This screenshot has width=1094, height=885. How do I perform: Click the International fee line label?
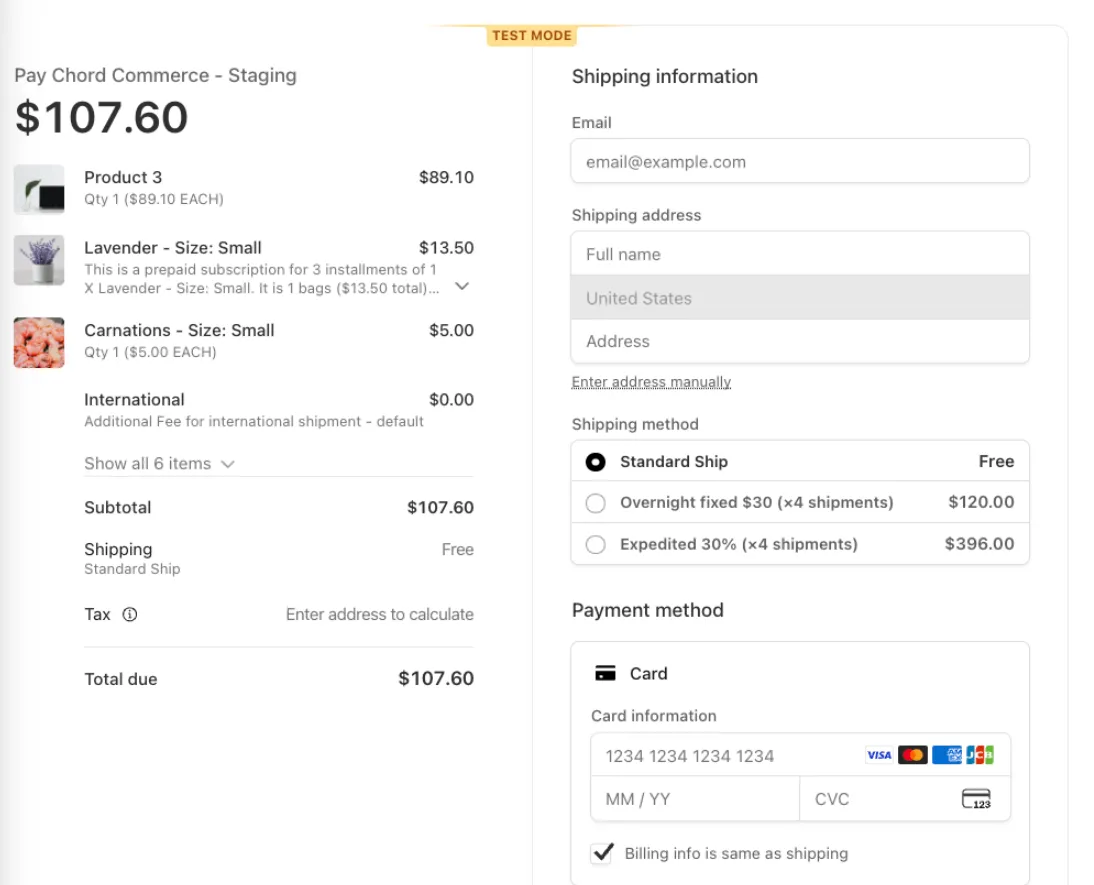(x=135, y=399)
